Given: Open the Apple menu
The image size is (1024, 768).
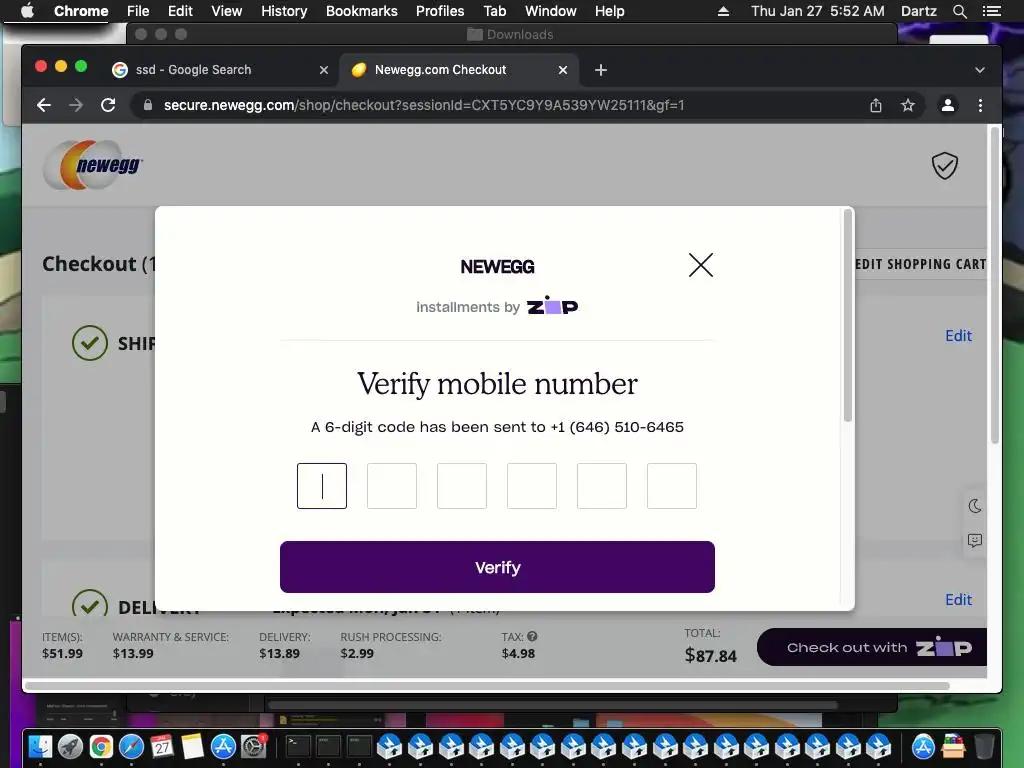Looking at the screenshot, I should [x=27, y=11].
